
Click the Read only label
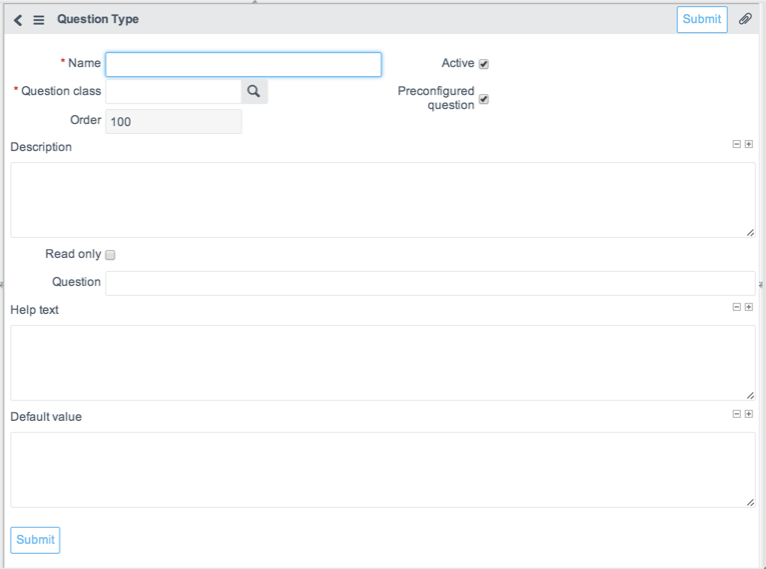click(x=73, y=254)
